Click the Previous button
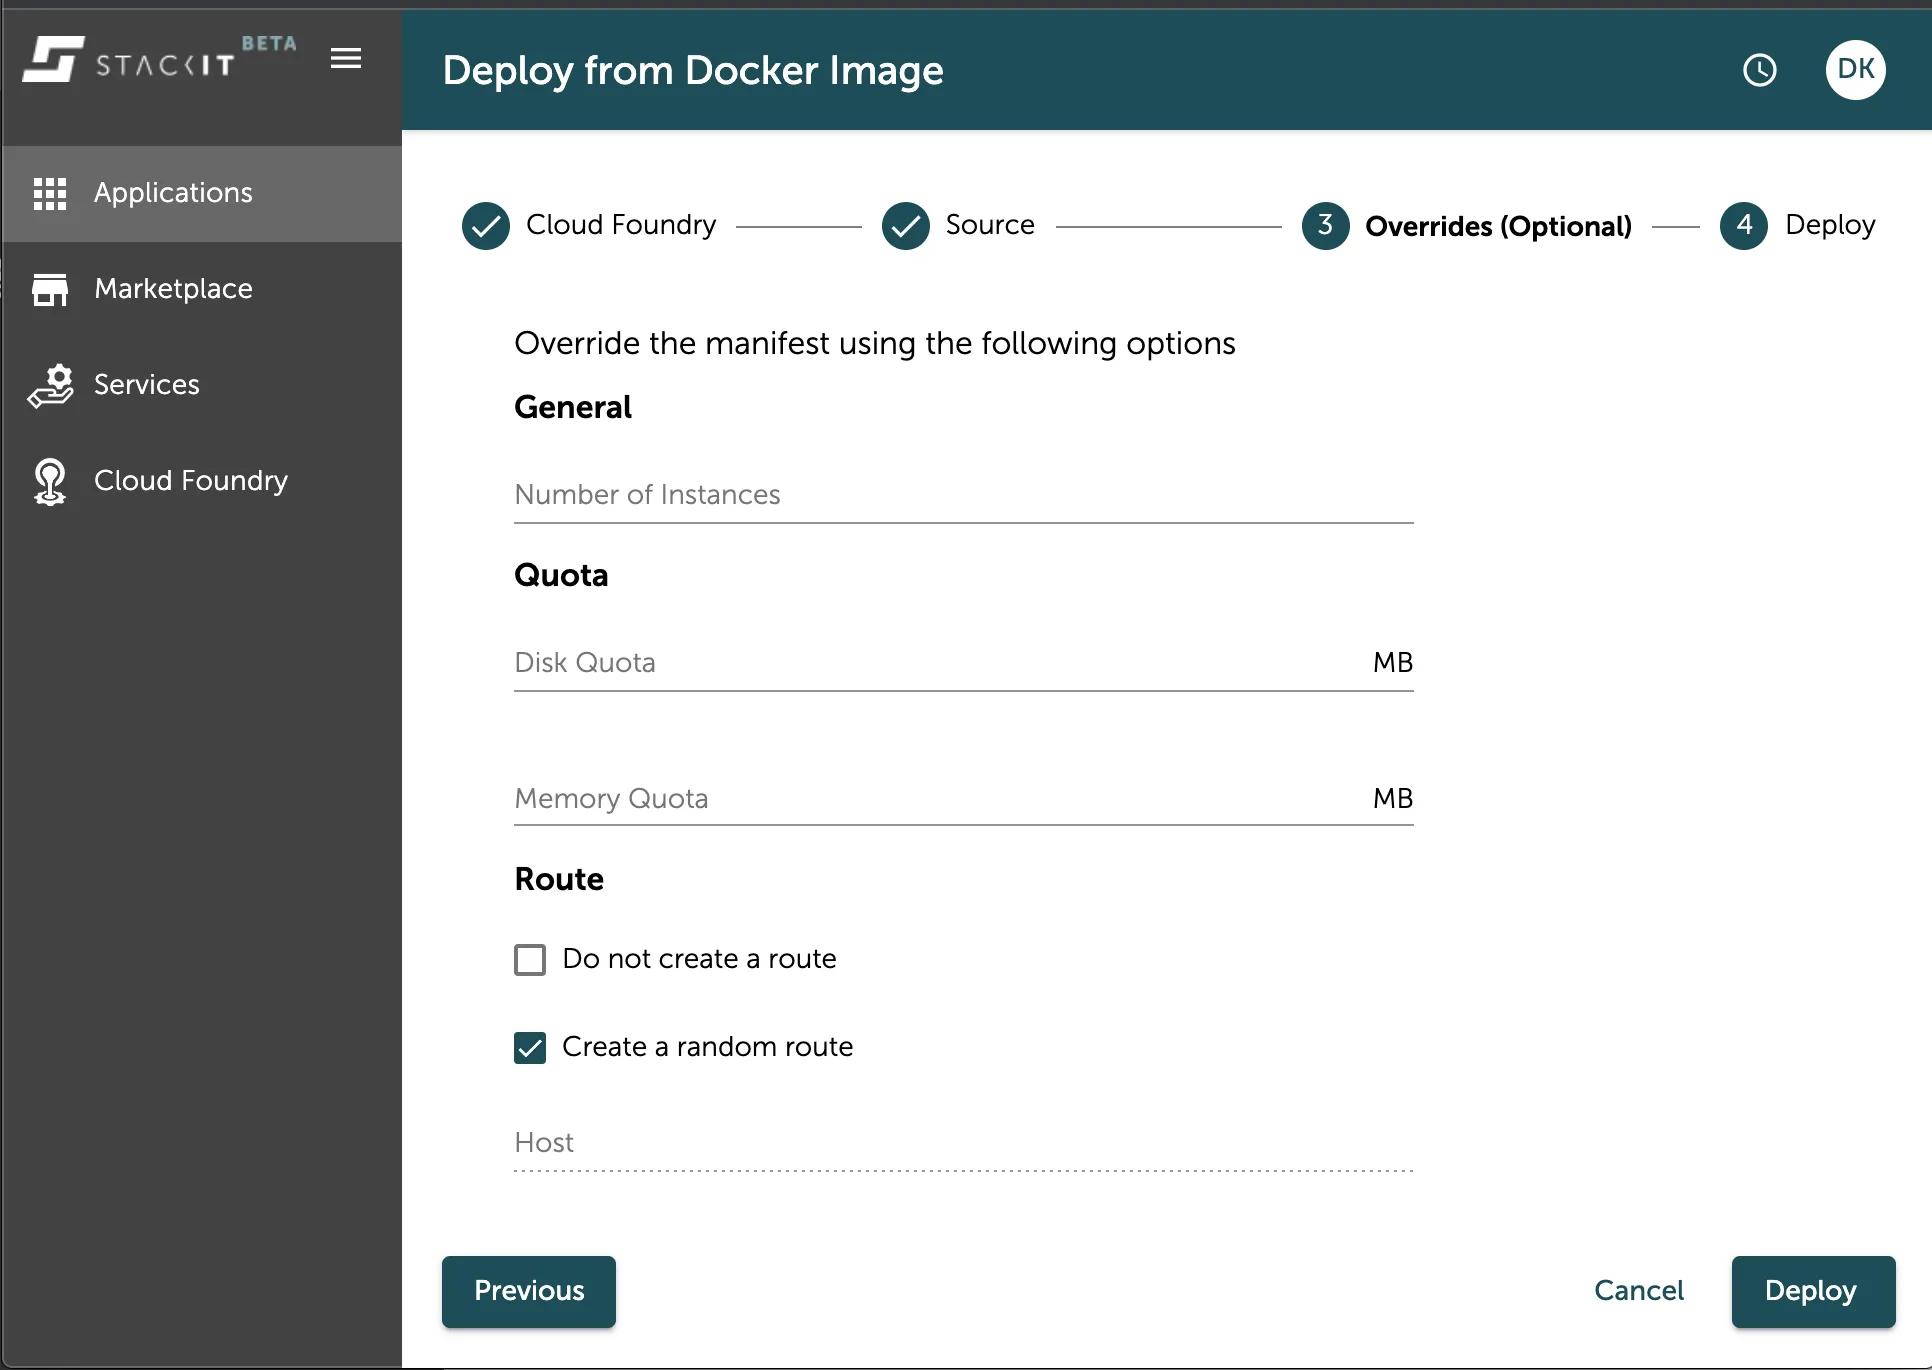 [x=528, y=1291]
